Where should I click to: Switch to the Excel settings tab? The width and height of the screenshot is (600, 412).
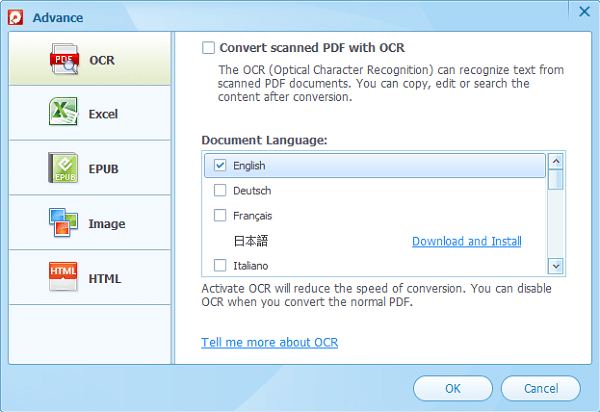pyautogui.click(x=90, y=113)
